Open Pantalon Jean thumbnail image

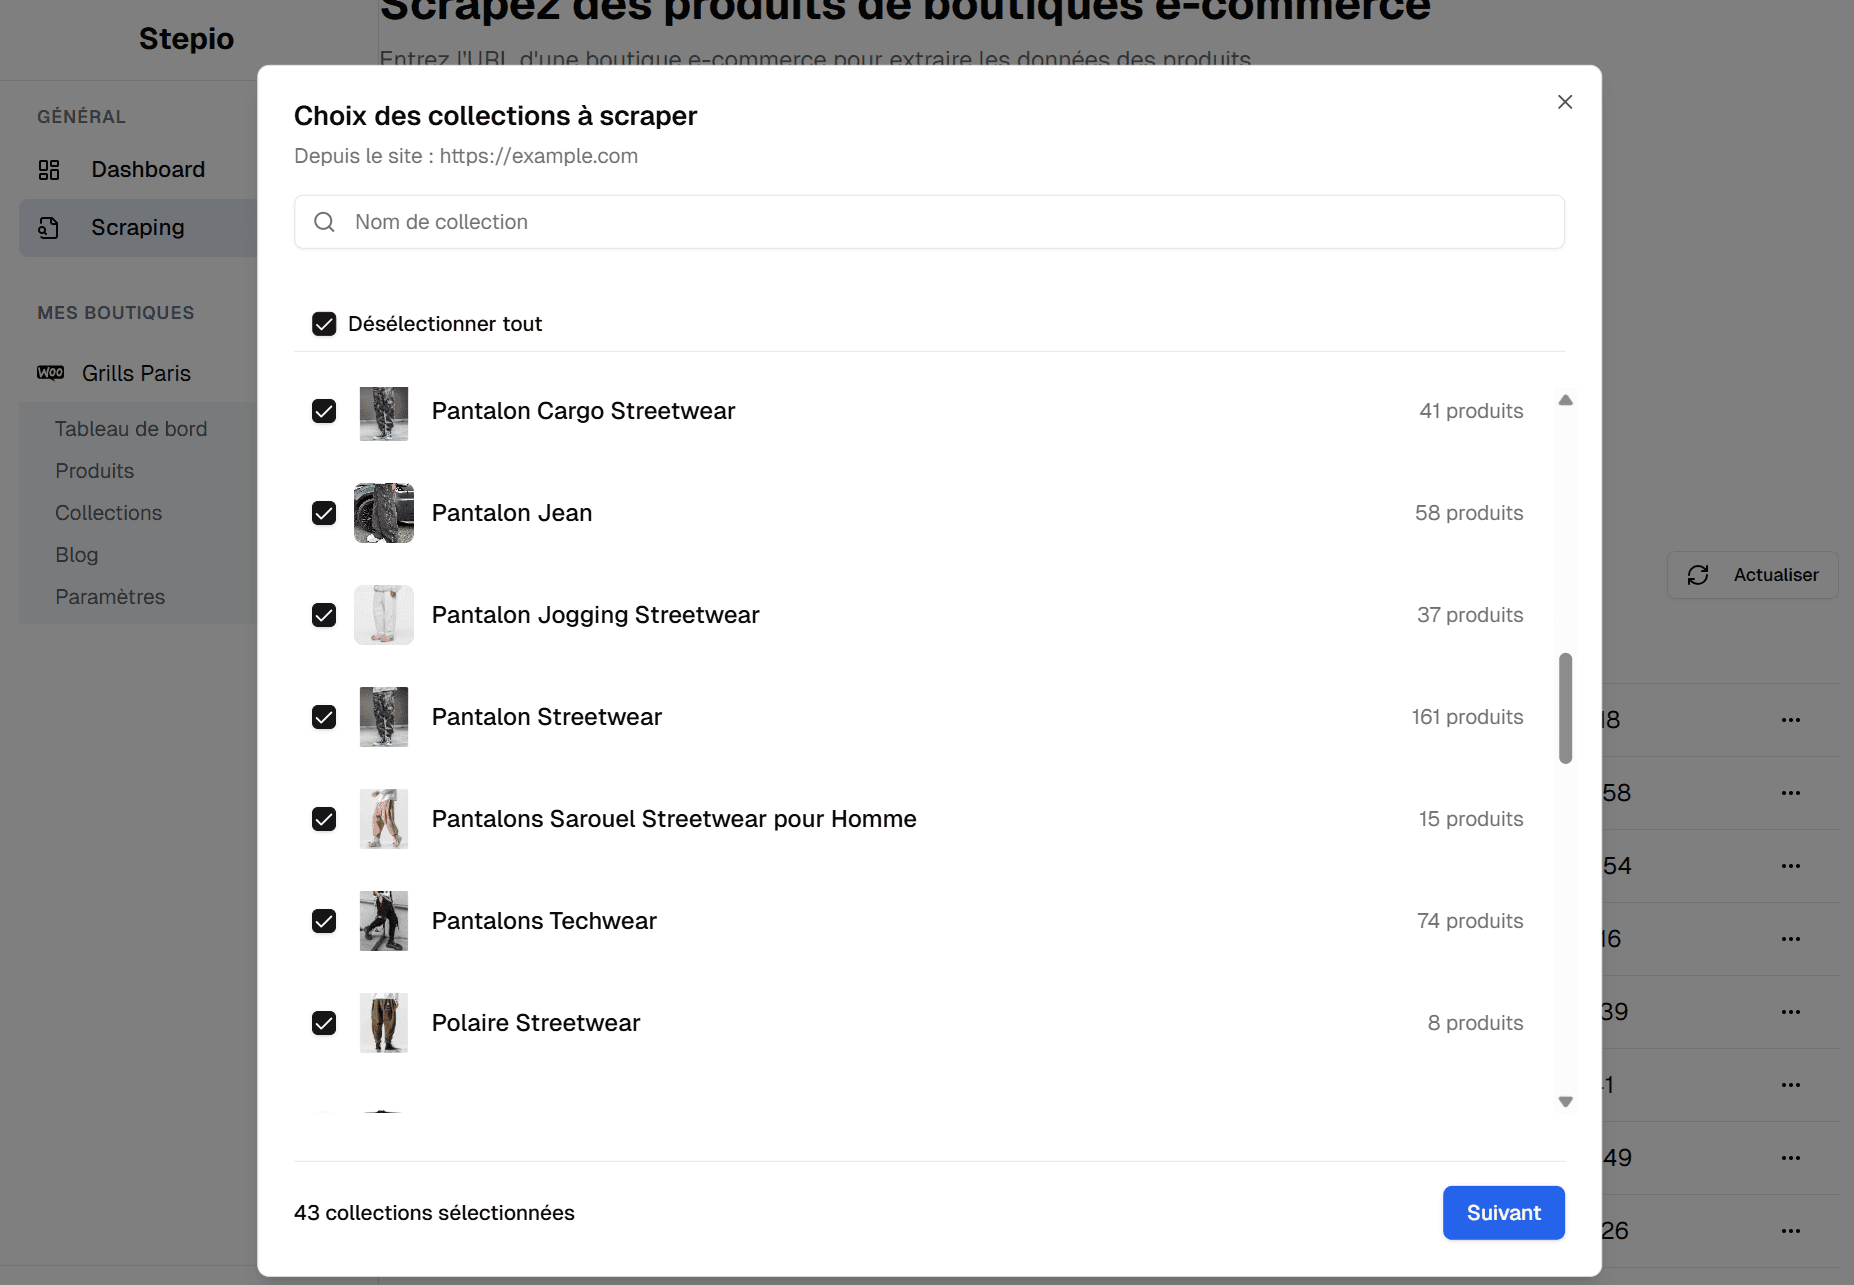(x=384, y=513)
